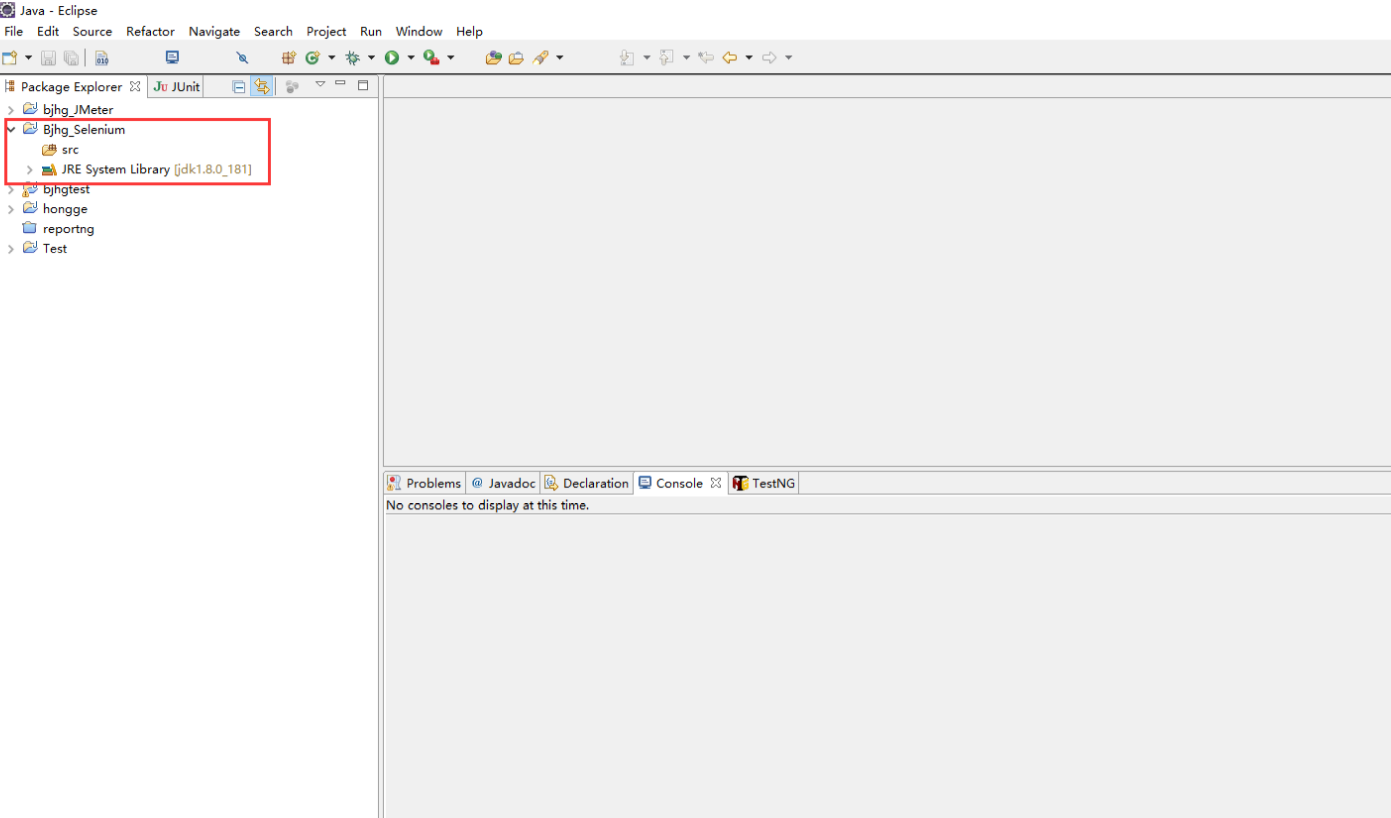Click the Open Type icon
This screenshot has width=1391, height=818.
pos(493,58)
